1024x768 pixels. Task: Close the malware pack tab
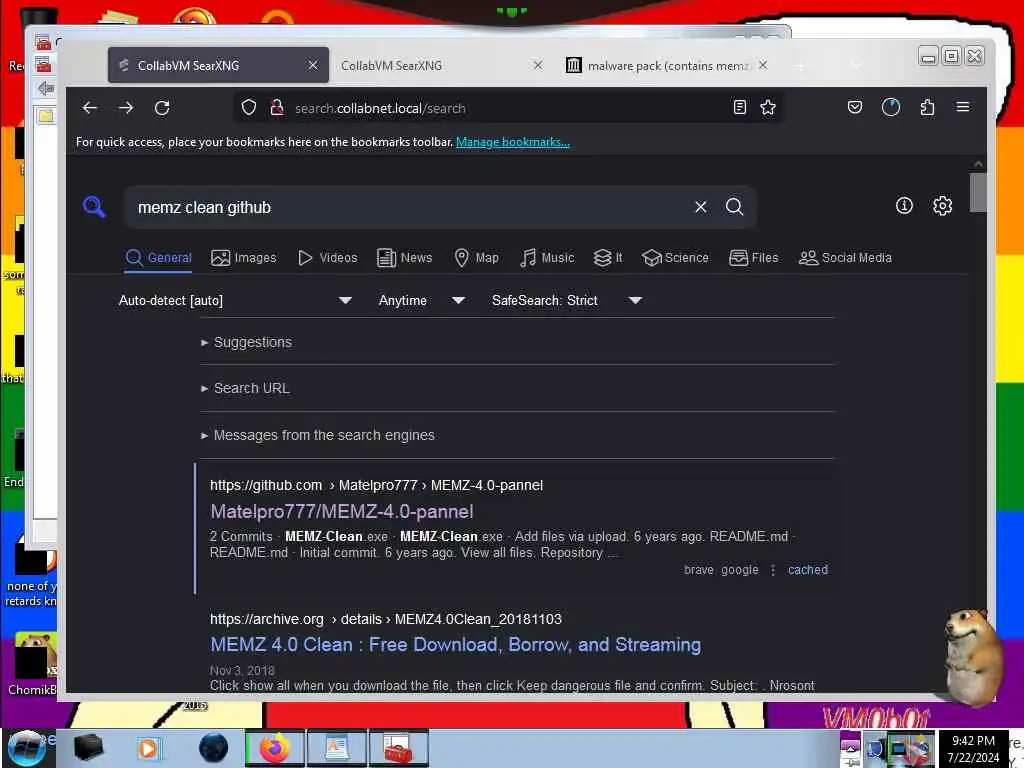click(763, 65)
